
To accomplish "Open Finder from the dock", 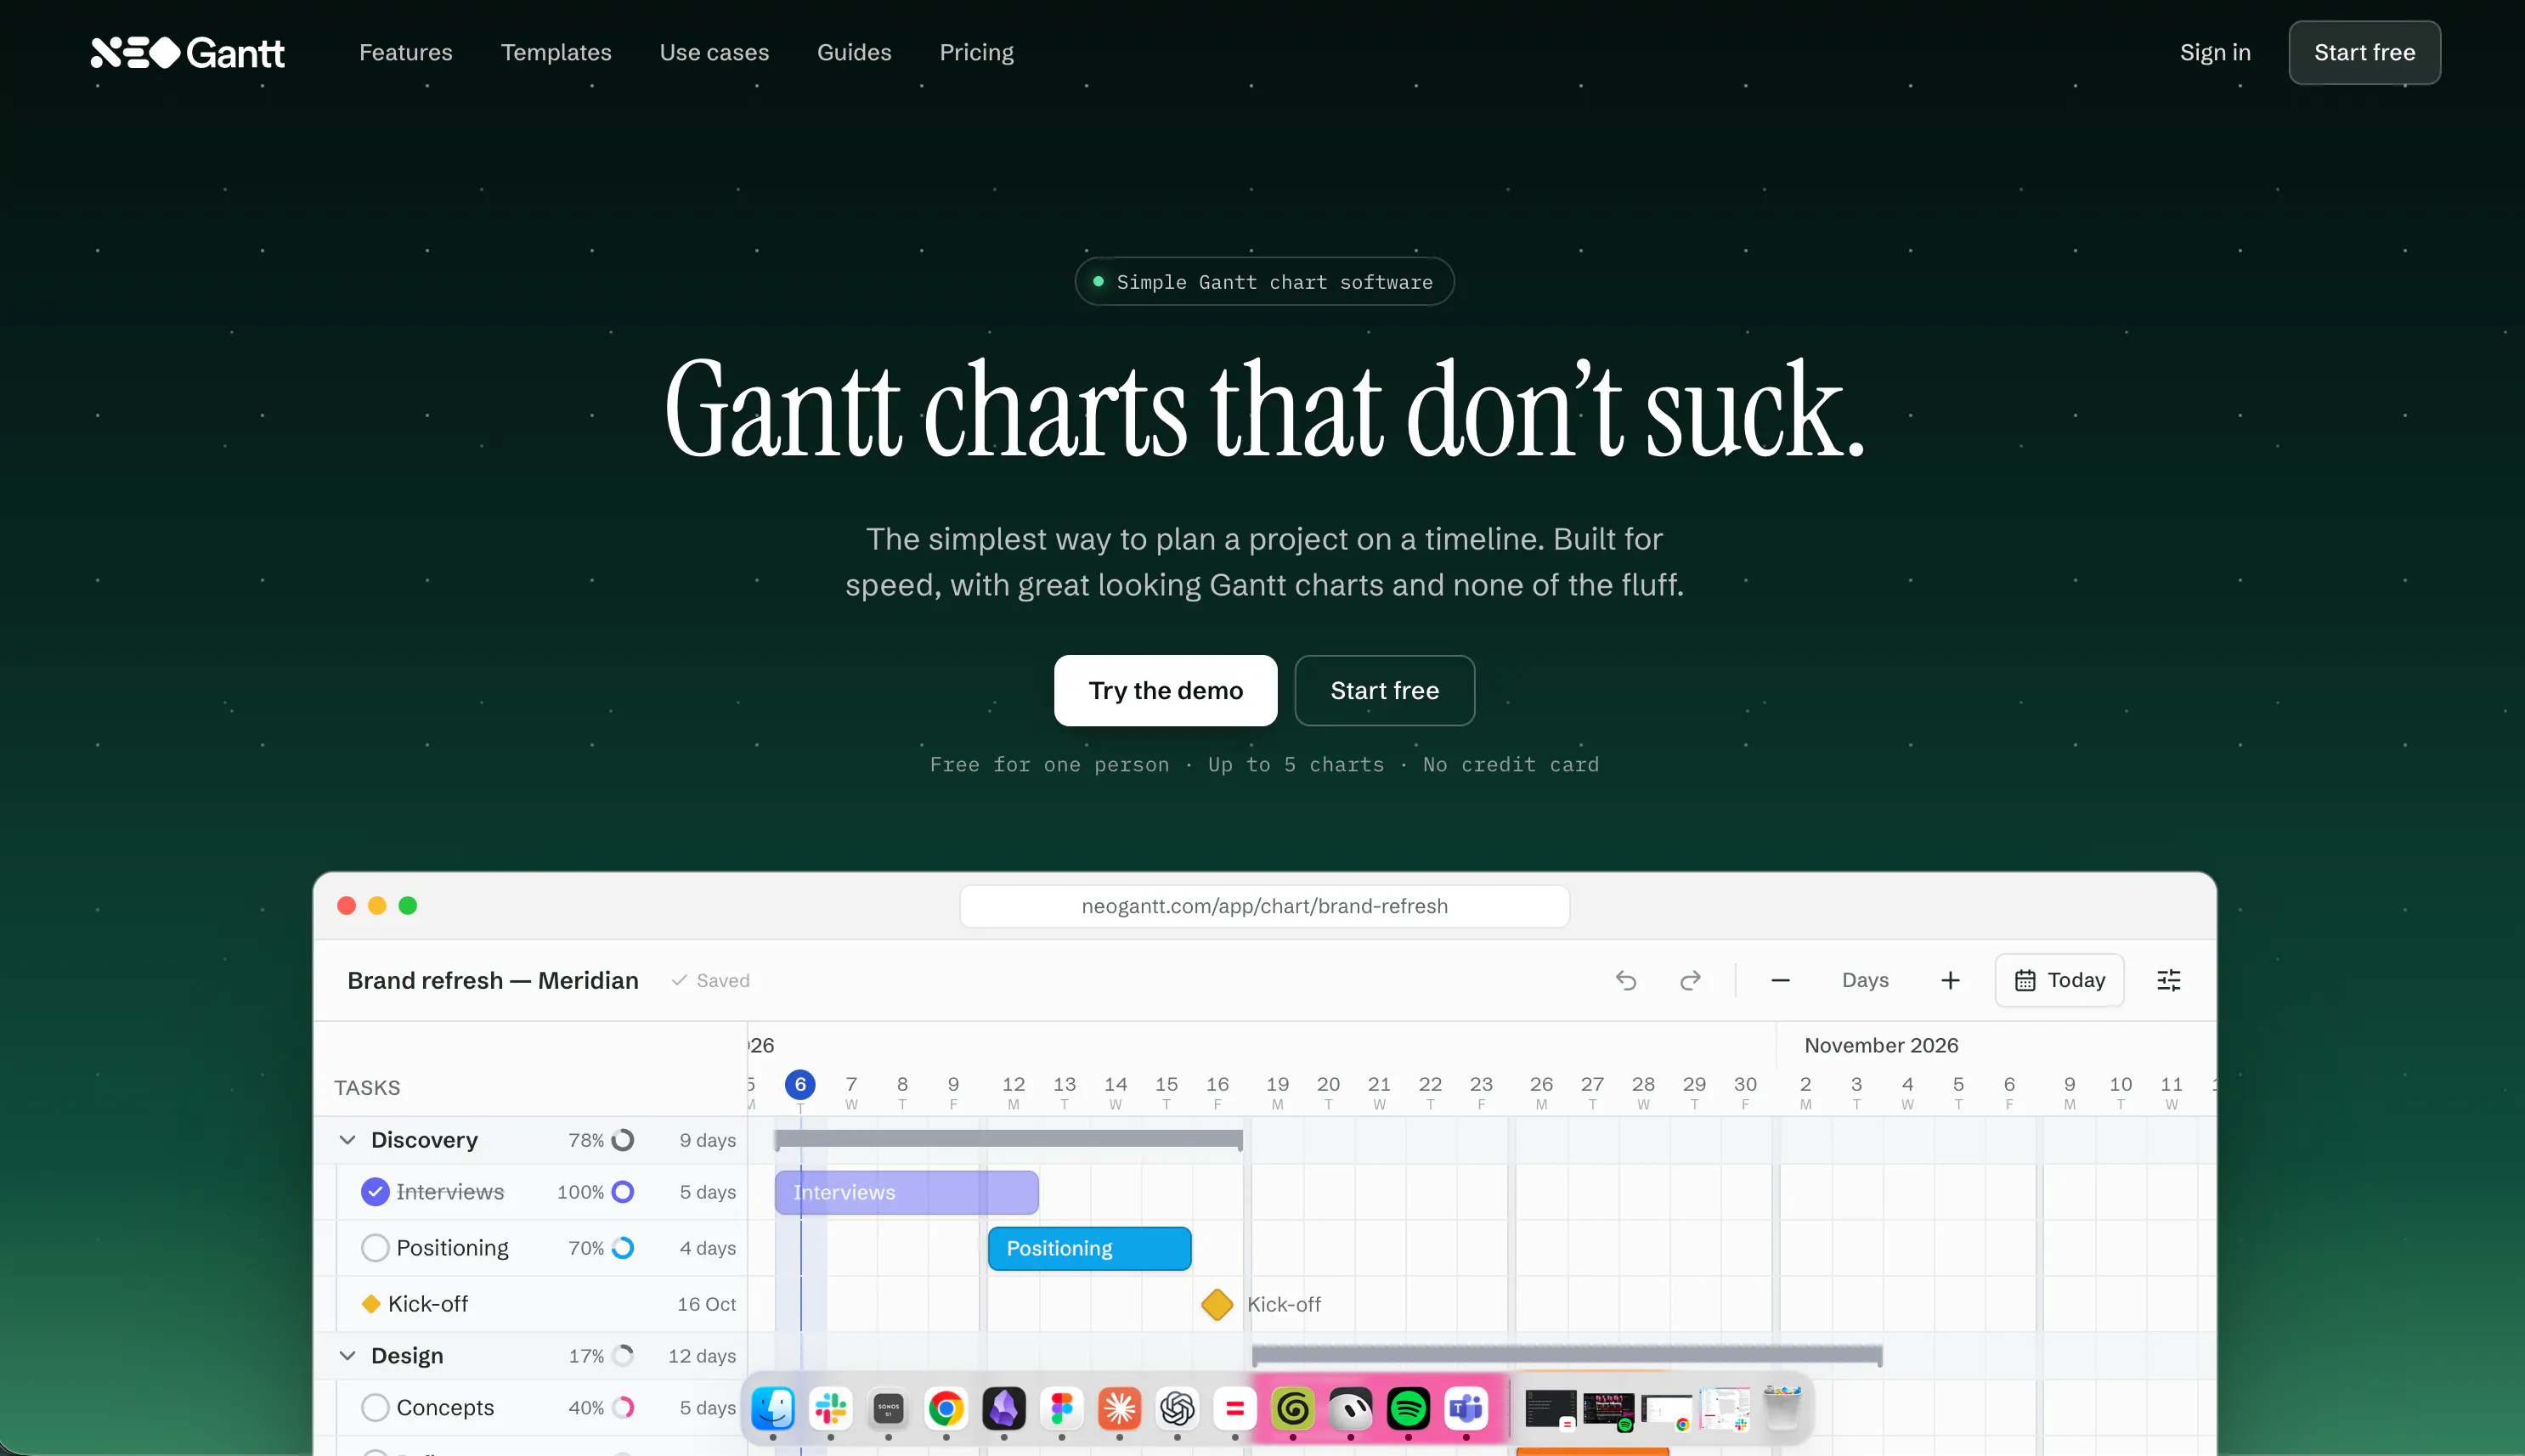I will [x=773, y=1409].
